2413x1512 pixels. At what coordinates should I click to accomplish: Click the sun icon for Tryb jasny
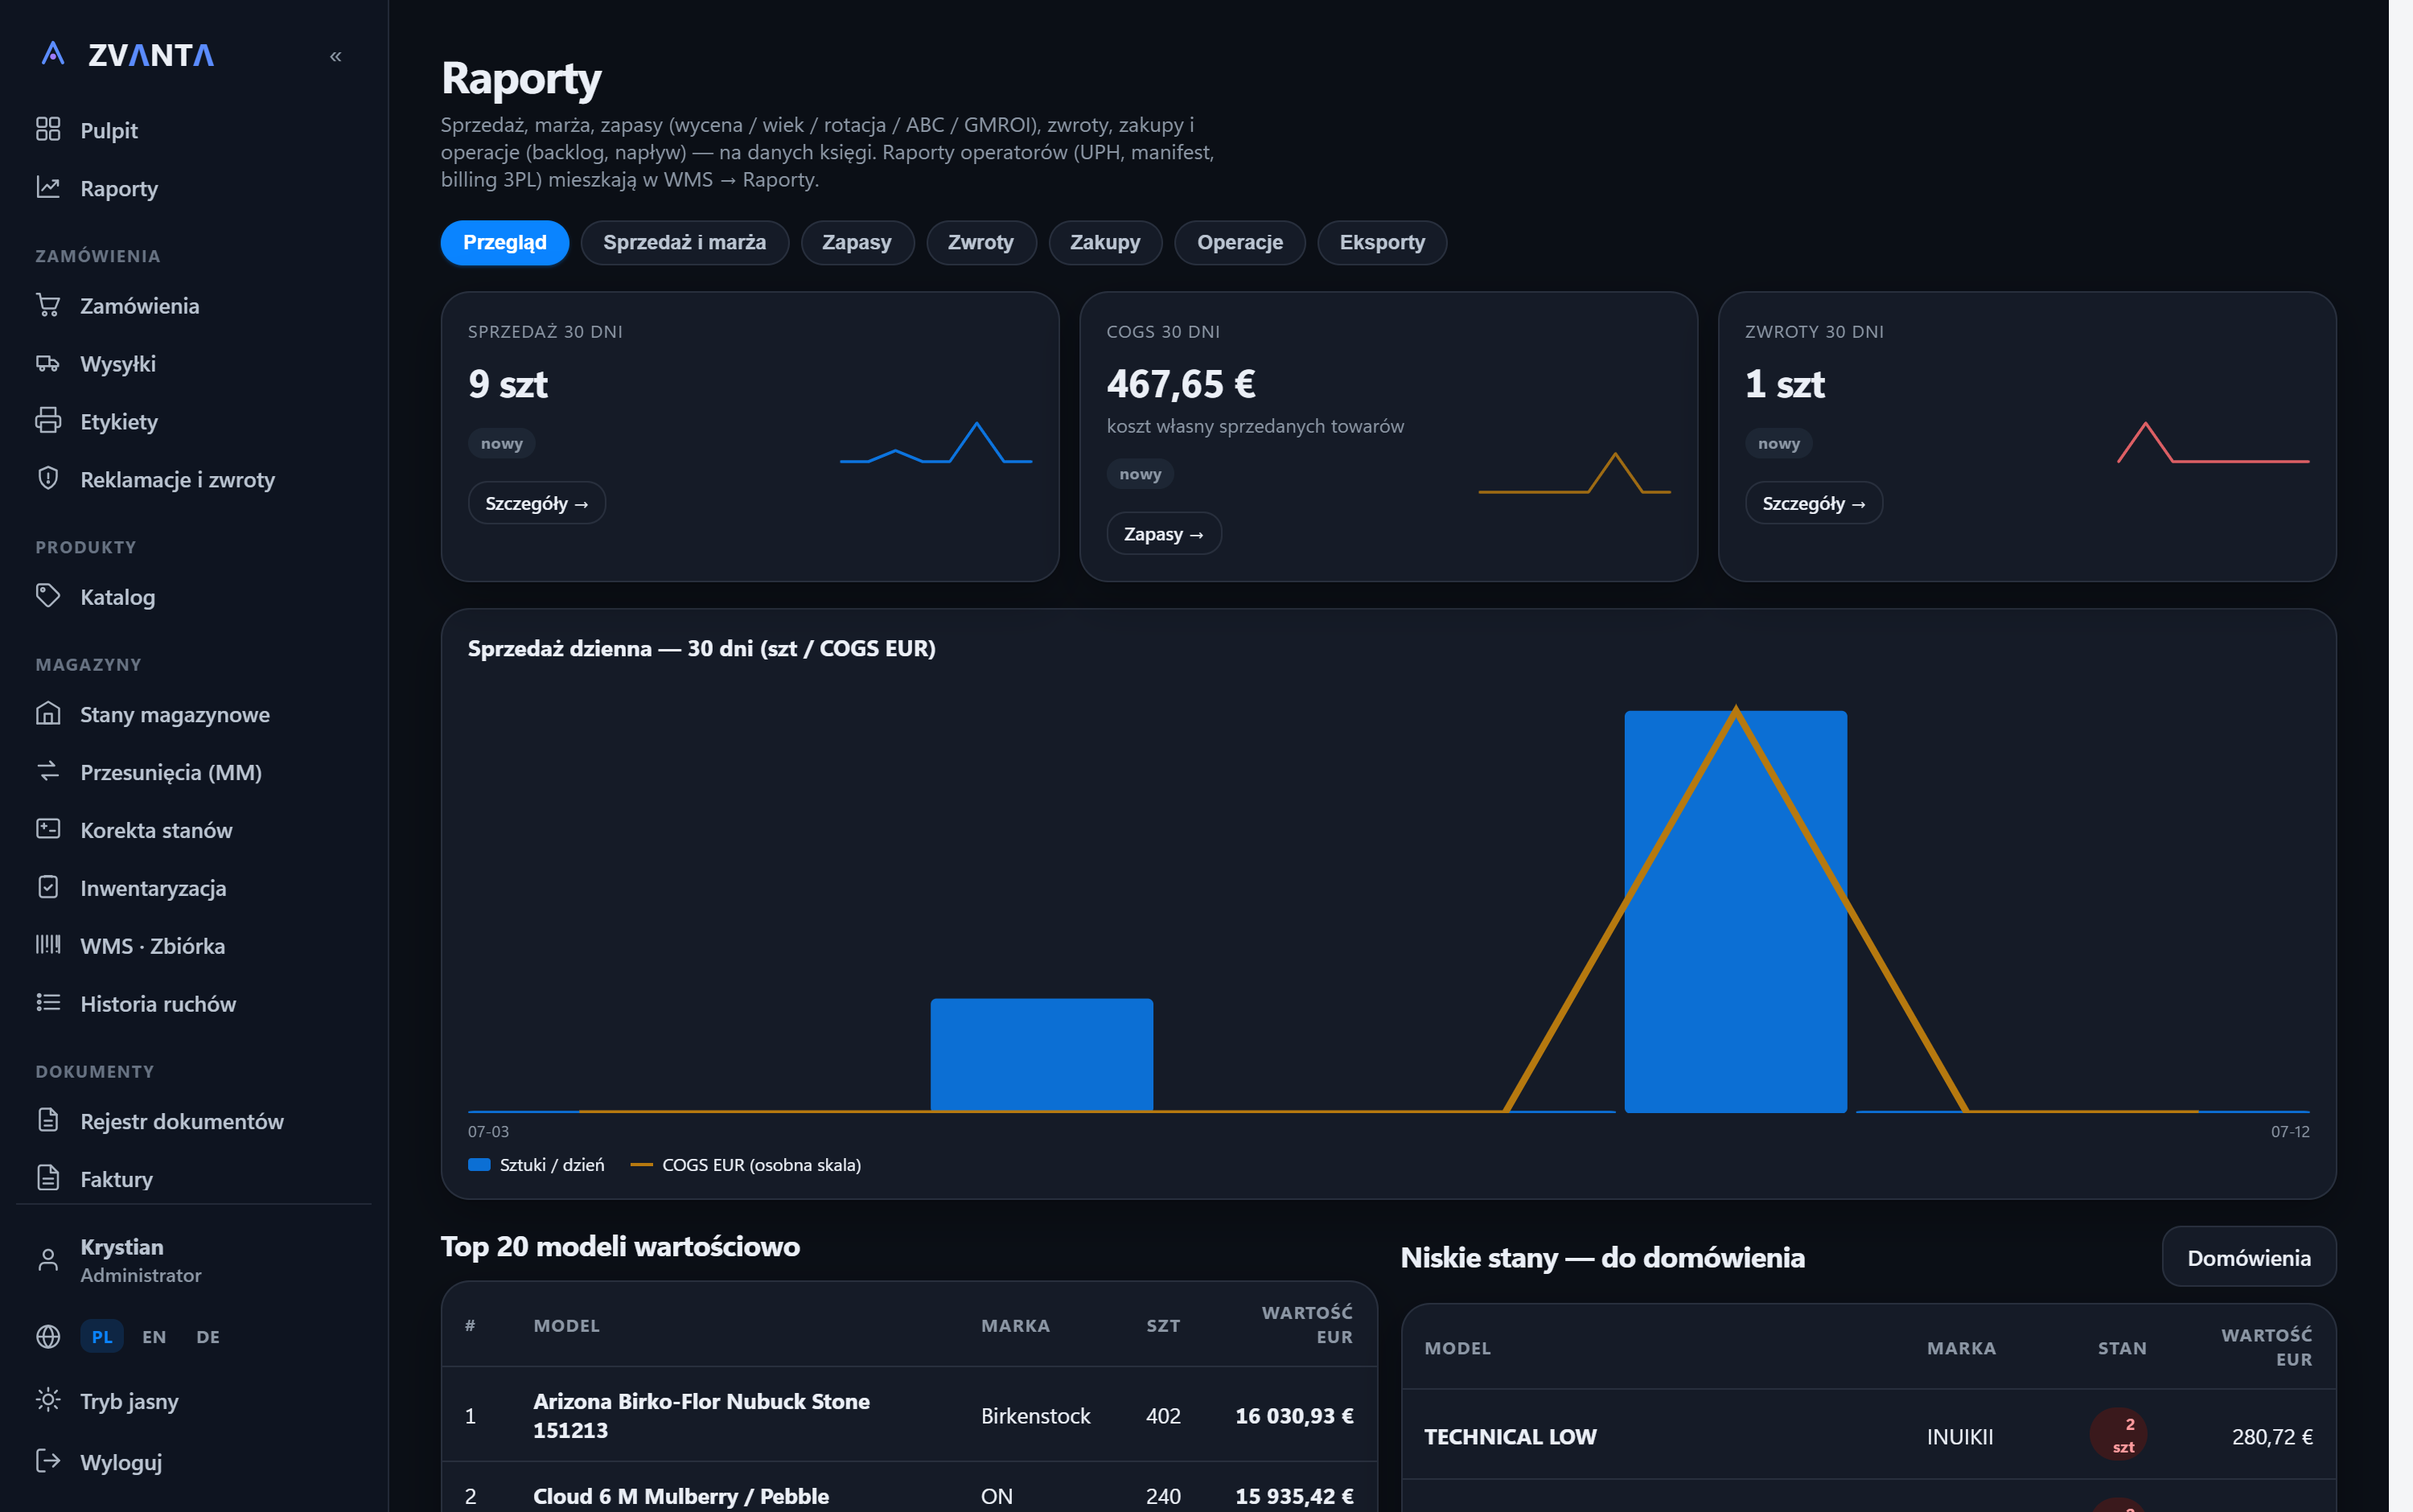coord(48,1400)
